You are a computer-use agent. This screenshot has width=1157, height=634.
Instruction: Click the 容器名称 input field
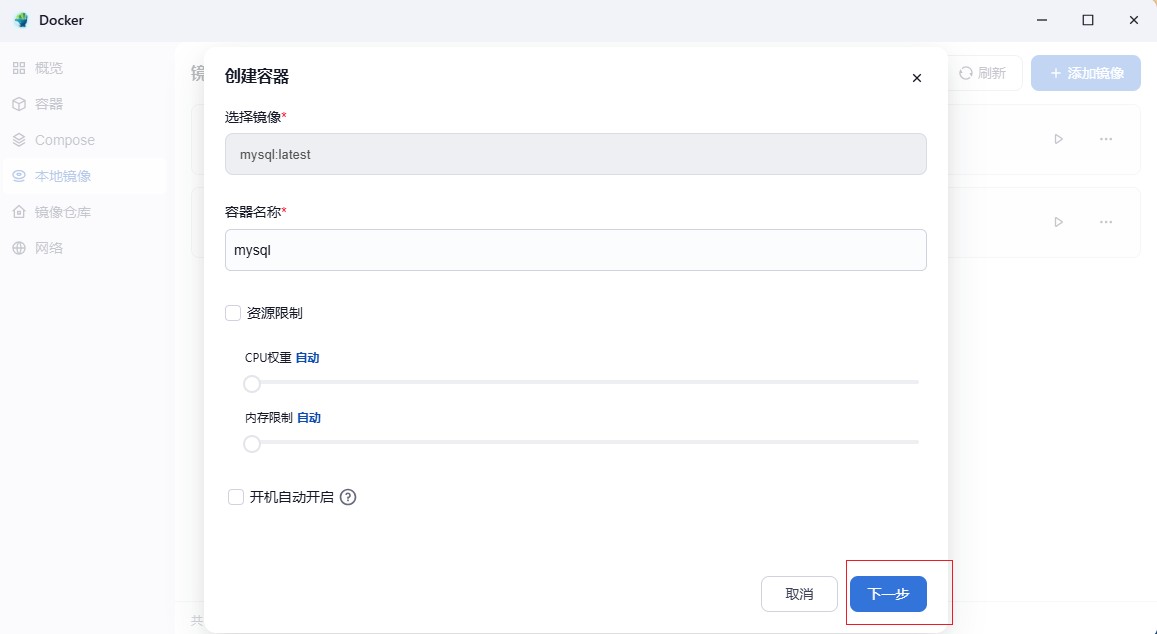point(575,250)
